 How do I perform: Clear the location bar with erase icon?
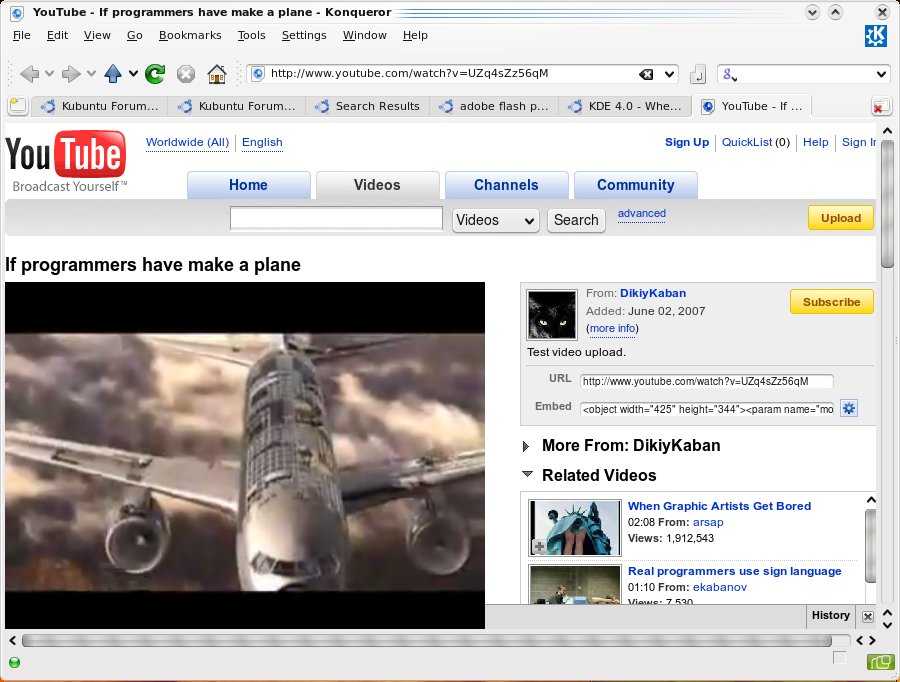click(x=647, y=74)
